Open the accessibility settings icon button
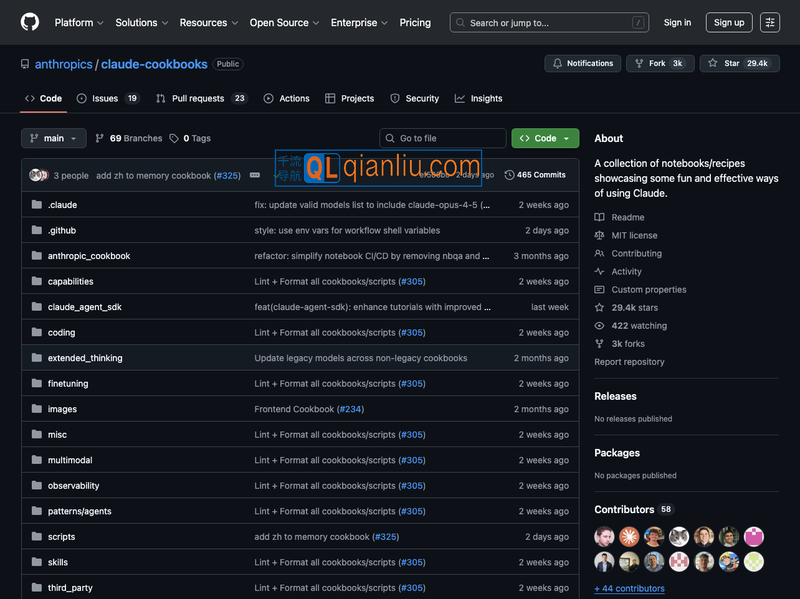The image size is (800, 599). point(770,22)
